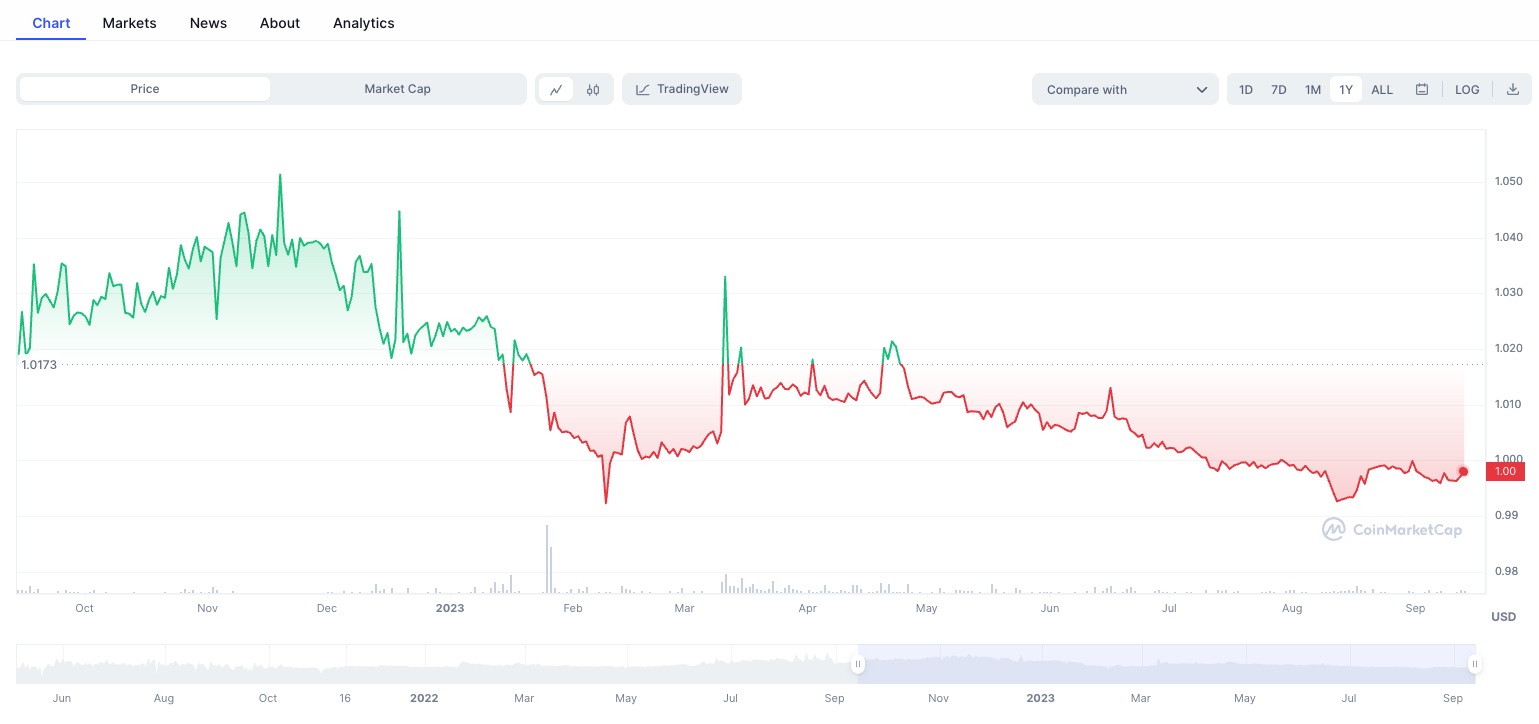Switch to the News tab
This screenshot has height=724, width=1539.
pyautogui.click(x=207, y=22)
